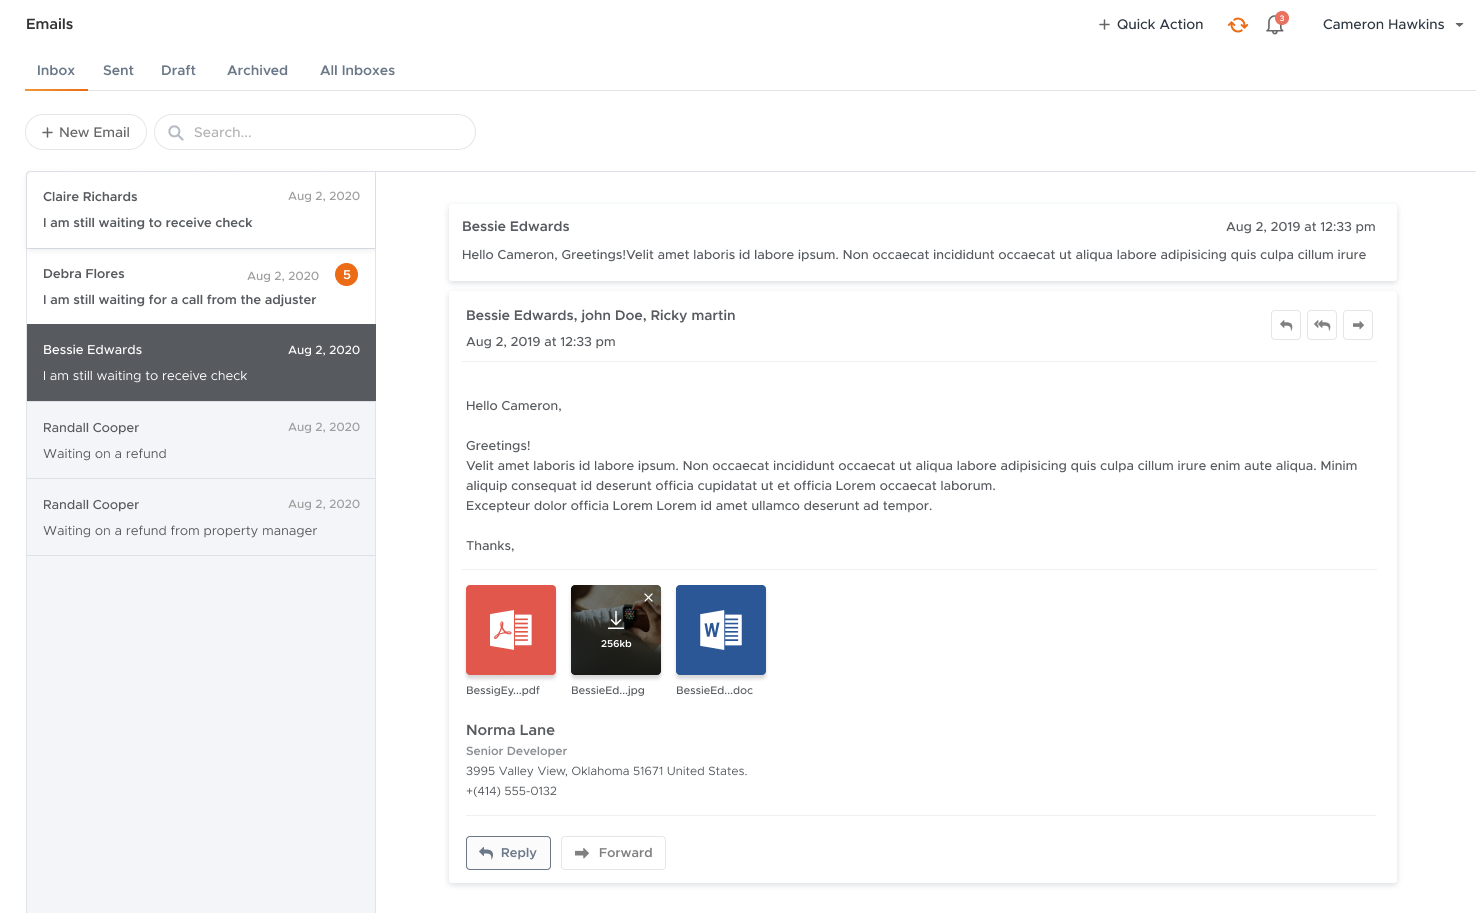Click the forward arrow icon above the message

pyautogui.click(x=1358, y=324)
